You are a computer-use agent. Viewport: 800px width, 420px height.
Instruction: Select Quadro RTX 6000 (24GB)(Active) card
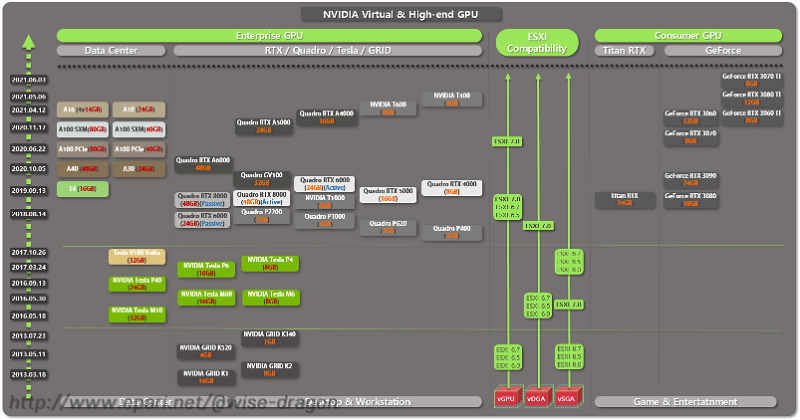coord(324,184)
